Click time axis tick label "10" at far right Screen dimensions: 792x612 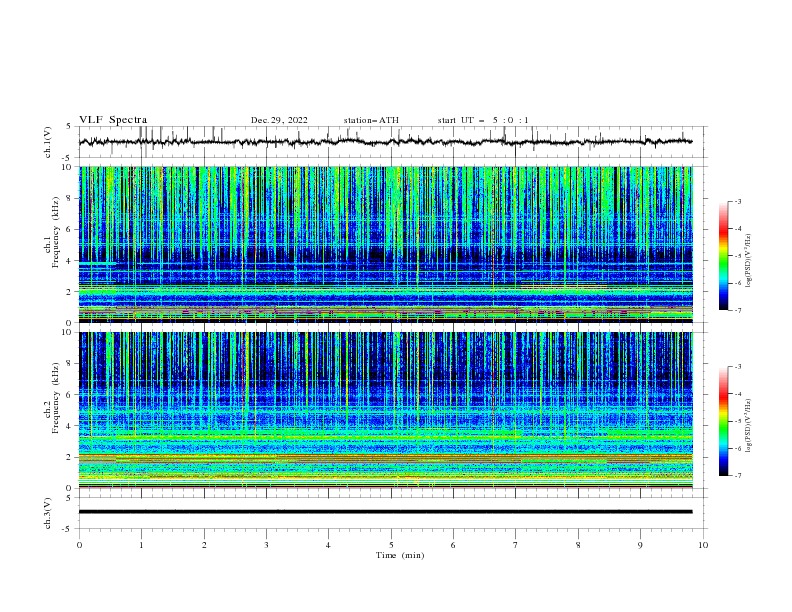pyautogui.click(x=703, y=545)
